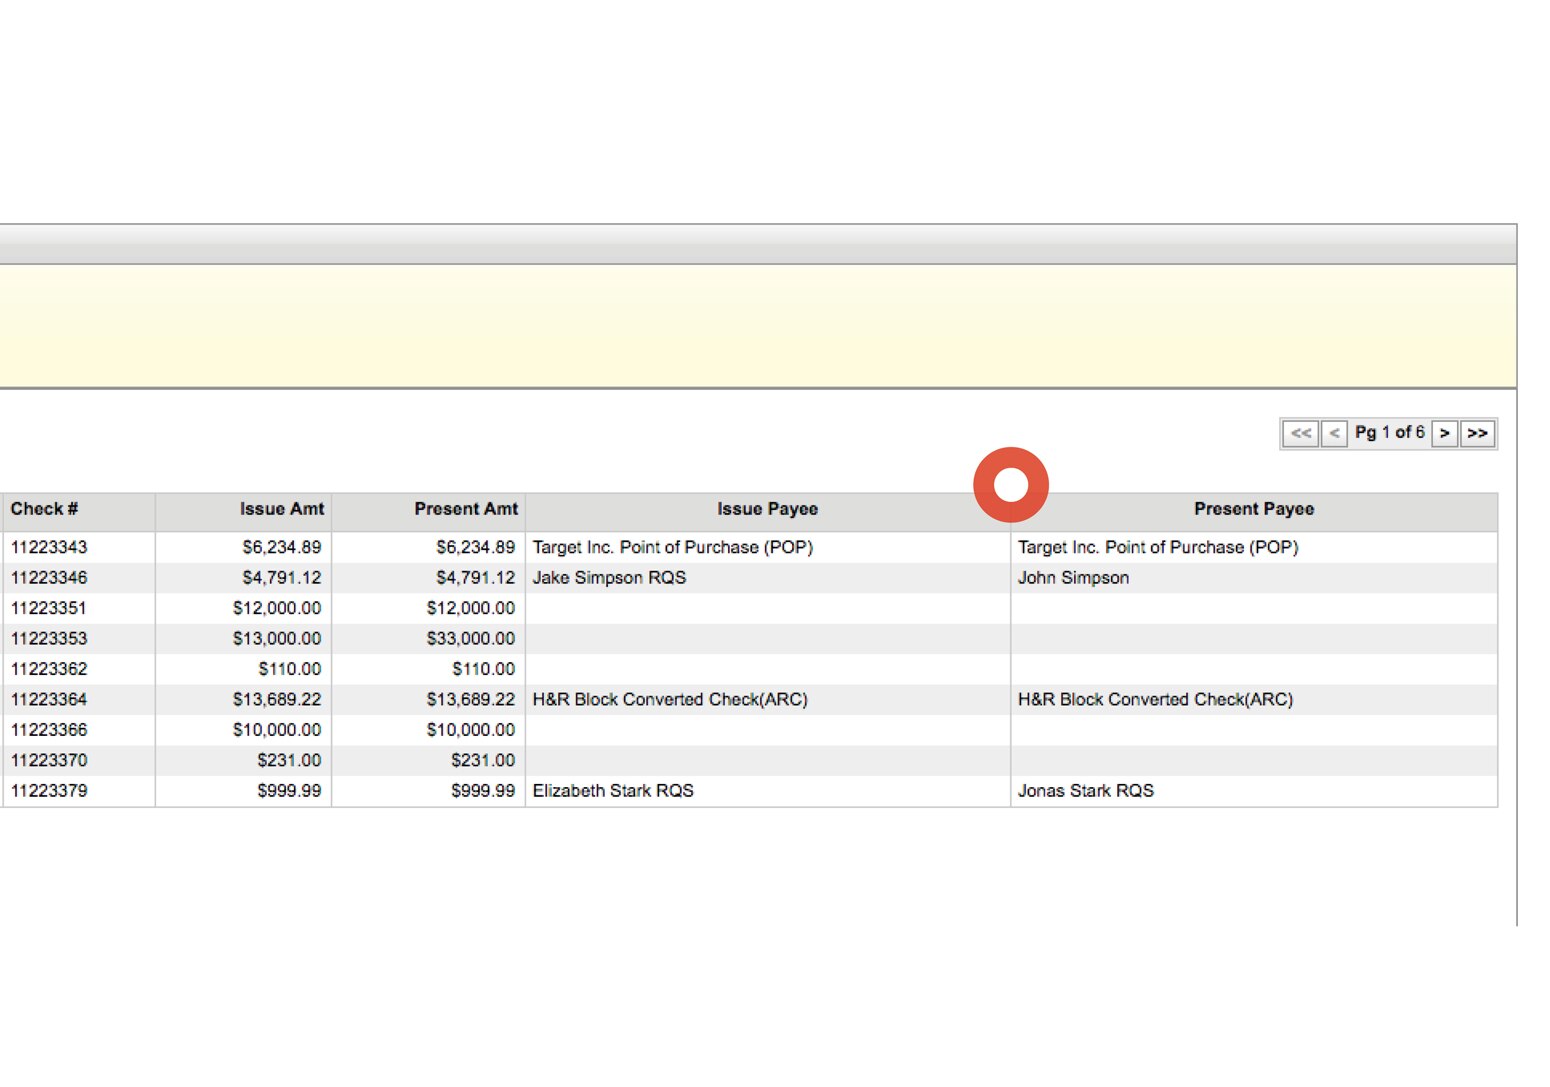Click the payee name "John Simpson"
1550x1087 pixels.
point(1073,577)
